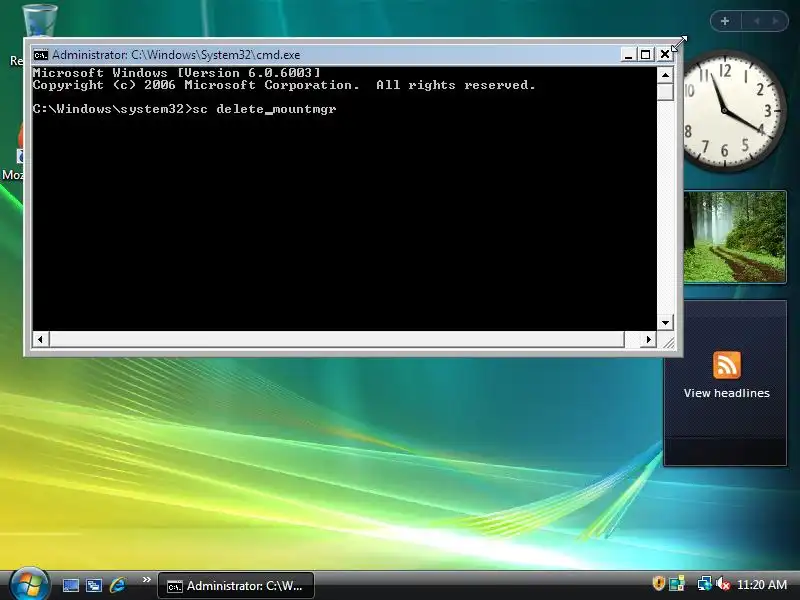Maximize the cmd.exe window

[x=645, y=55]
